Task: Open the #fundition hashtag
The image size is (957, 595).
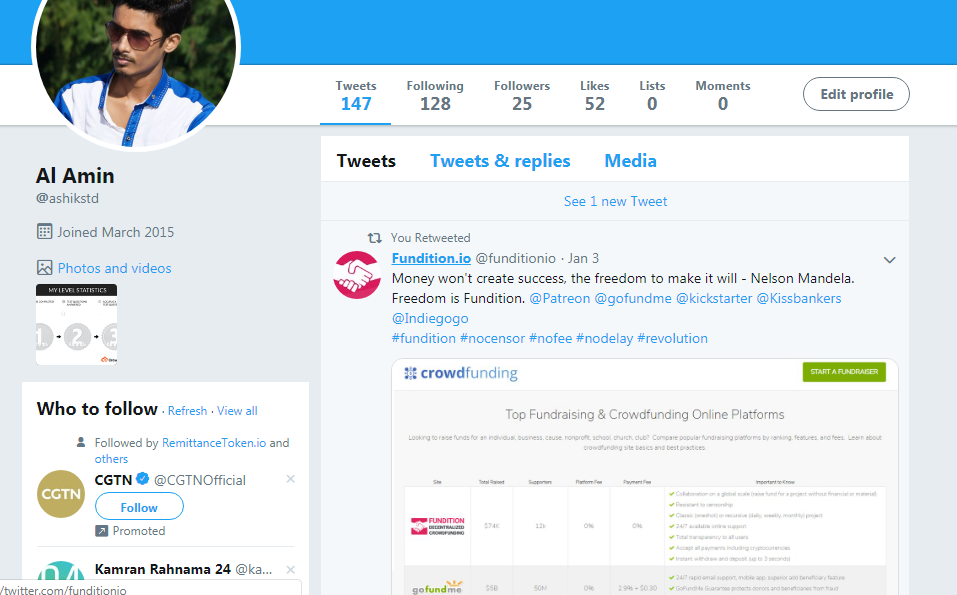Action: 424,339
